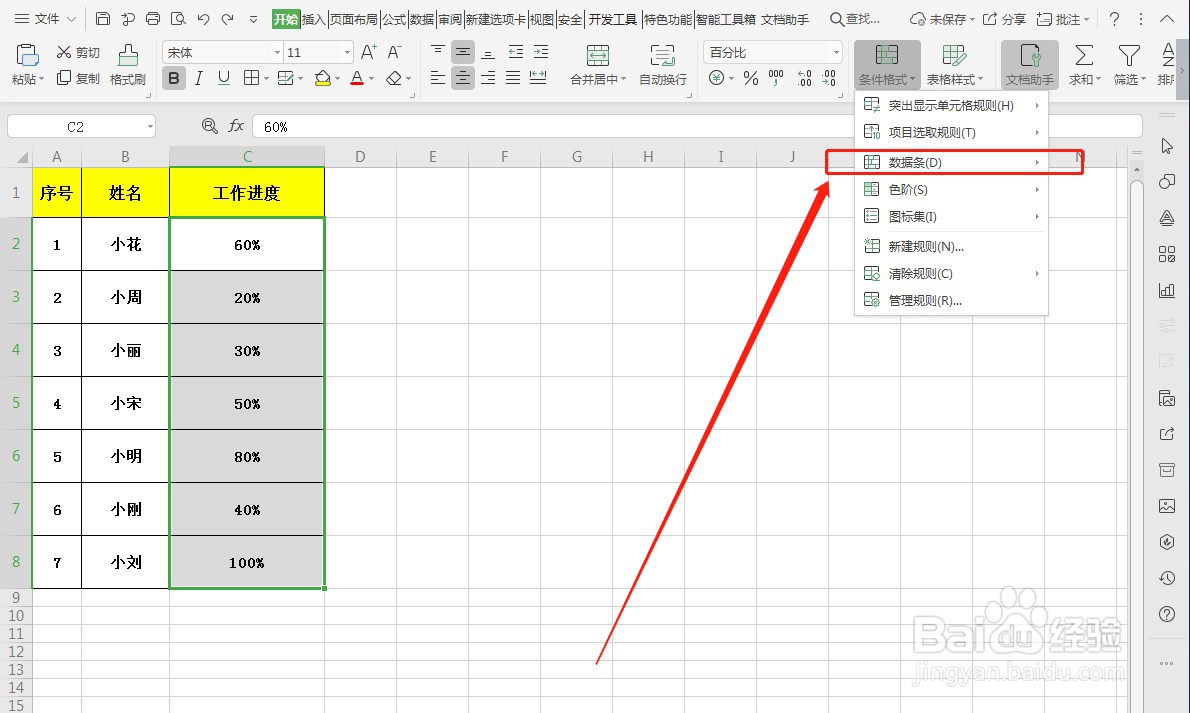Click the insert function fx icon
This screenshot has width=1190, height=713.
tap(236, 126)
